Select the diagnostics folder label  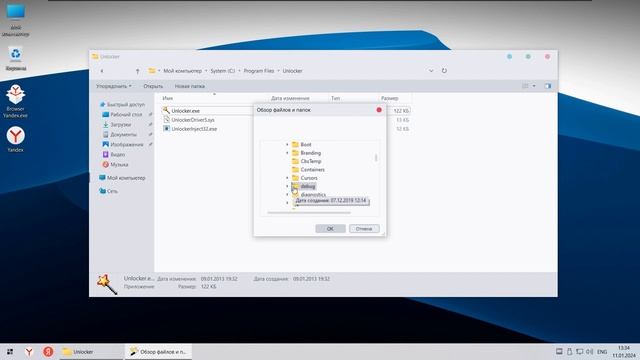[x=313, y=195]
